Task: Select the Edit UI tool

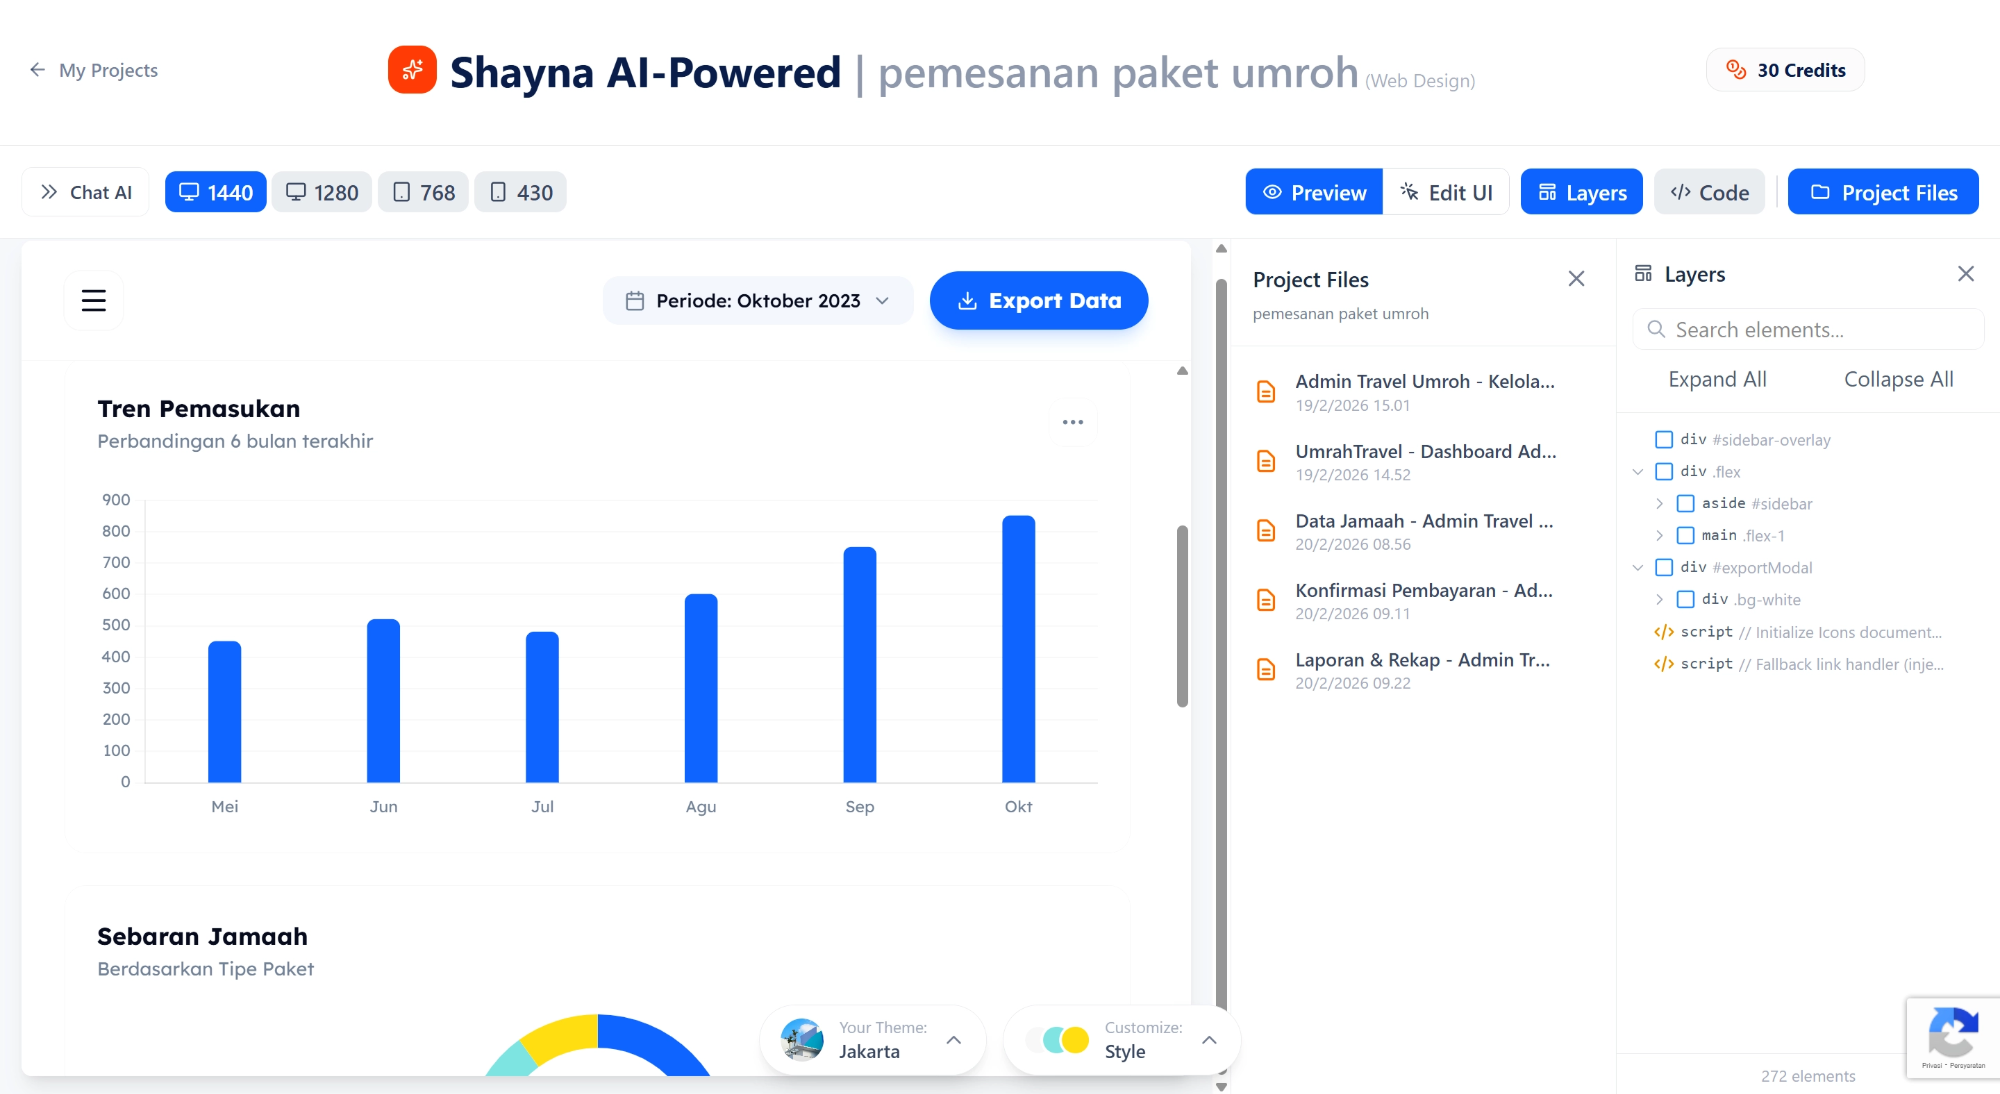Action: click(x=1446, y=191)
